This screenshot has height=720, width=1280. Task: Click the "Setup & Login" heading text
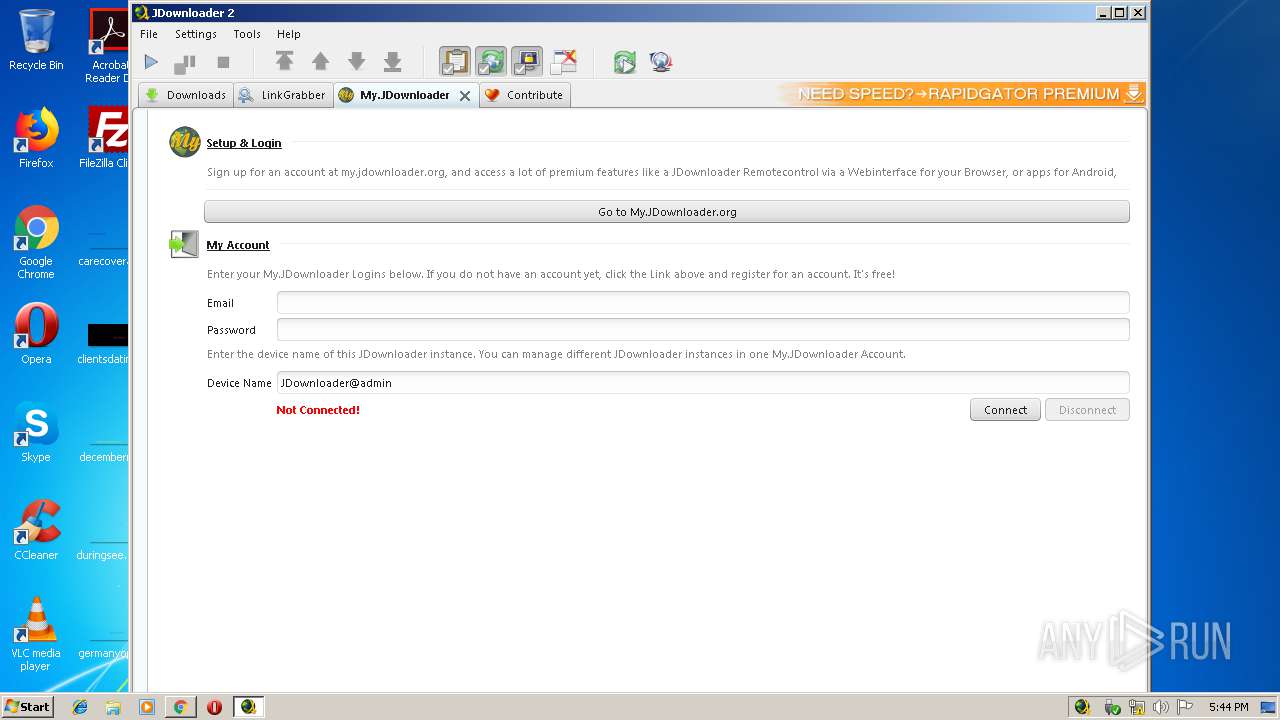click(x=244, y=143)
